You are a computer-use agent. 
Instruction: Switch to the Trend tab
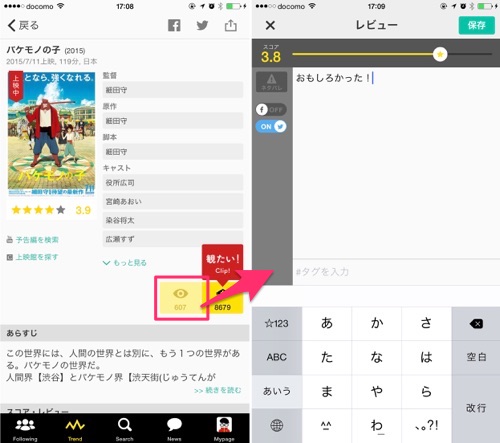[75, 429]
